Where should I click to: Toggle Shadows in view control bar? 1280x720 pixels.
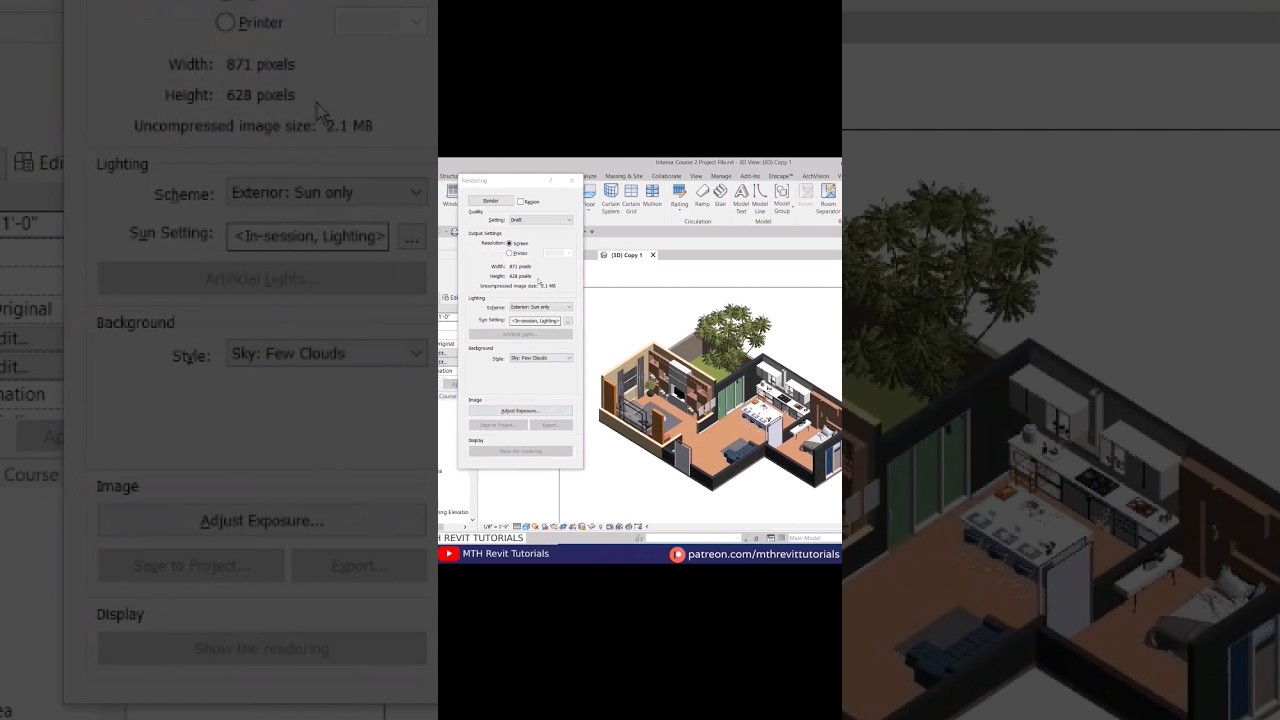pyautogui.click(x=545, y=527)
